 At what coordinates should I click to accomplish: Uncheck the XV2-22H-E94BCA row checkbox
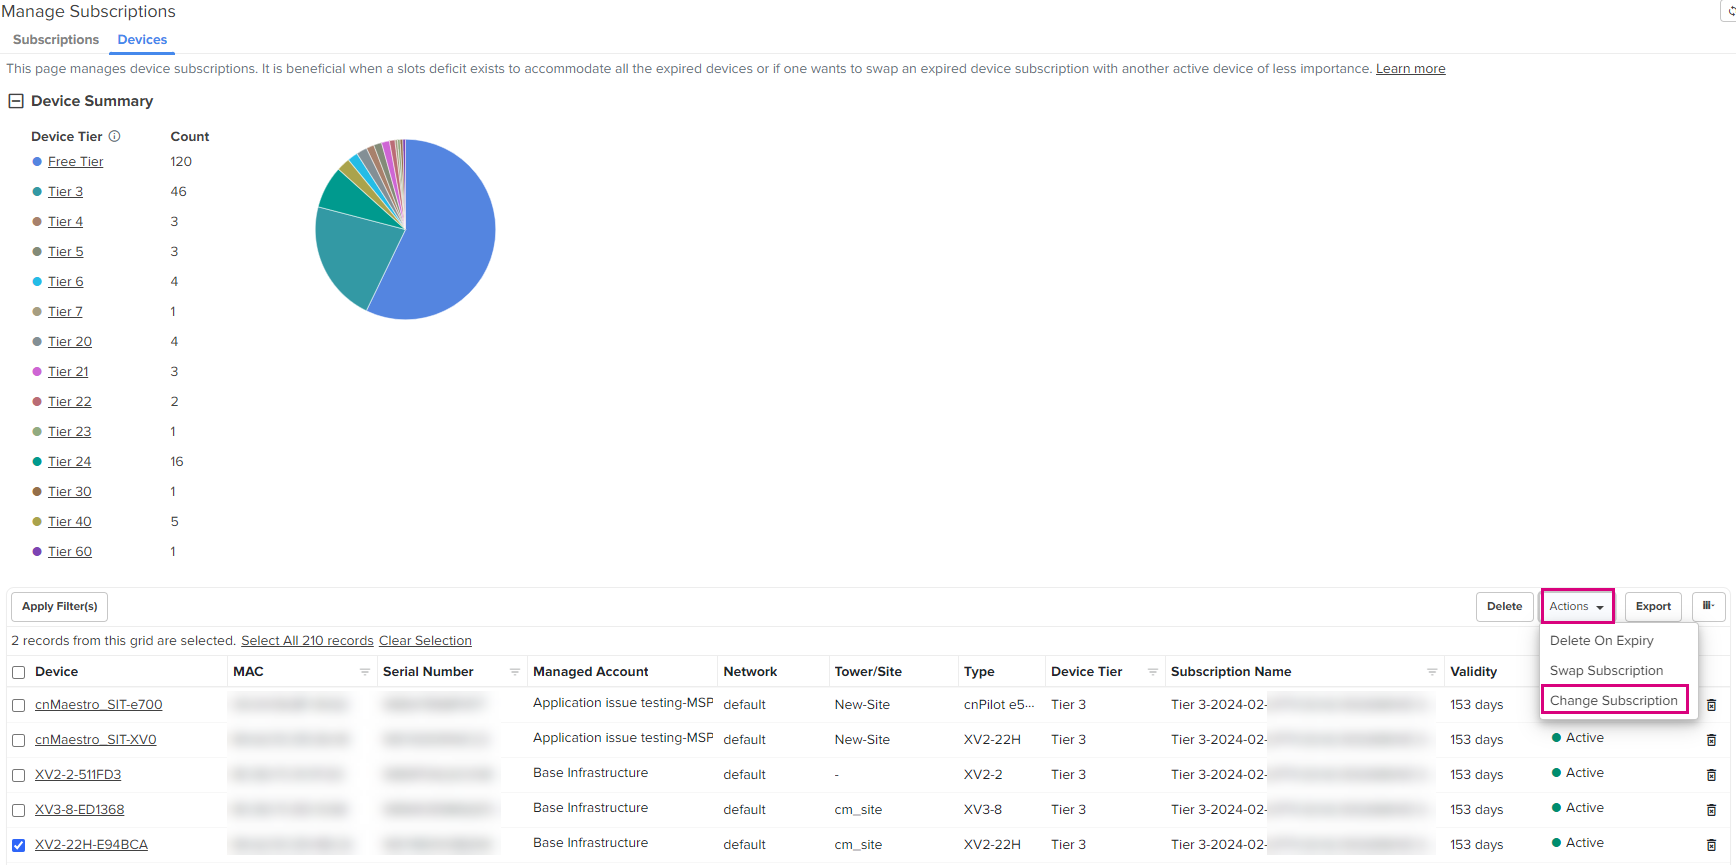[x=19, y=845]
